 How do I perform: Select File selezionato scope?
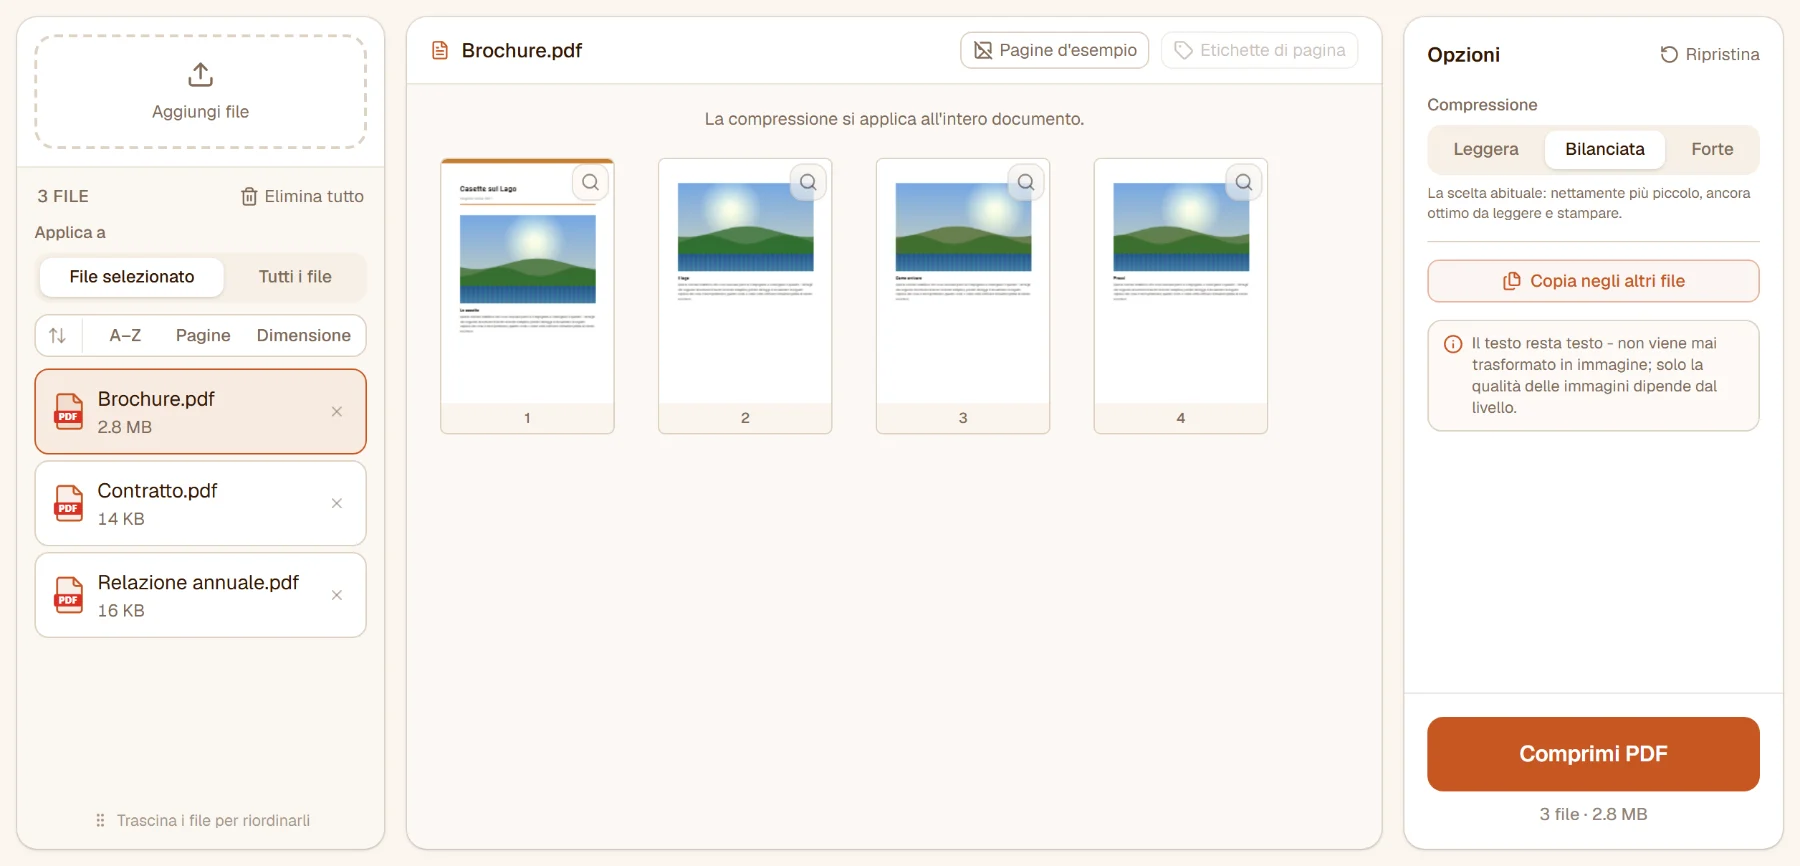tap(132, 277)
